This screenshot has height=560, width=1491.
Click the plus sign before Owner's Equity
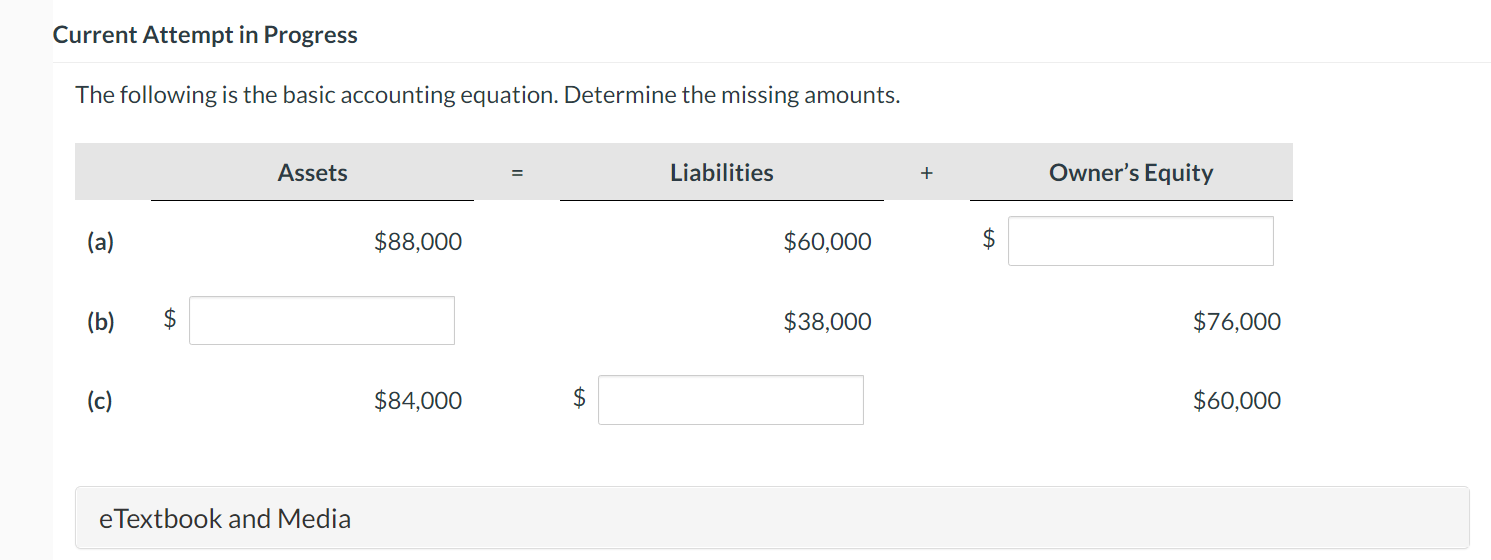point(927,173)
